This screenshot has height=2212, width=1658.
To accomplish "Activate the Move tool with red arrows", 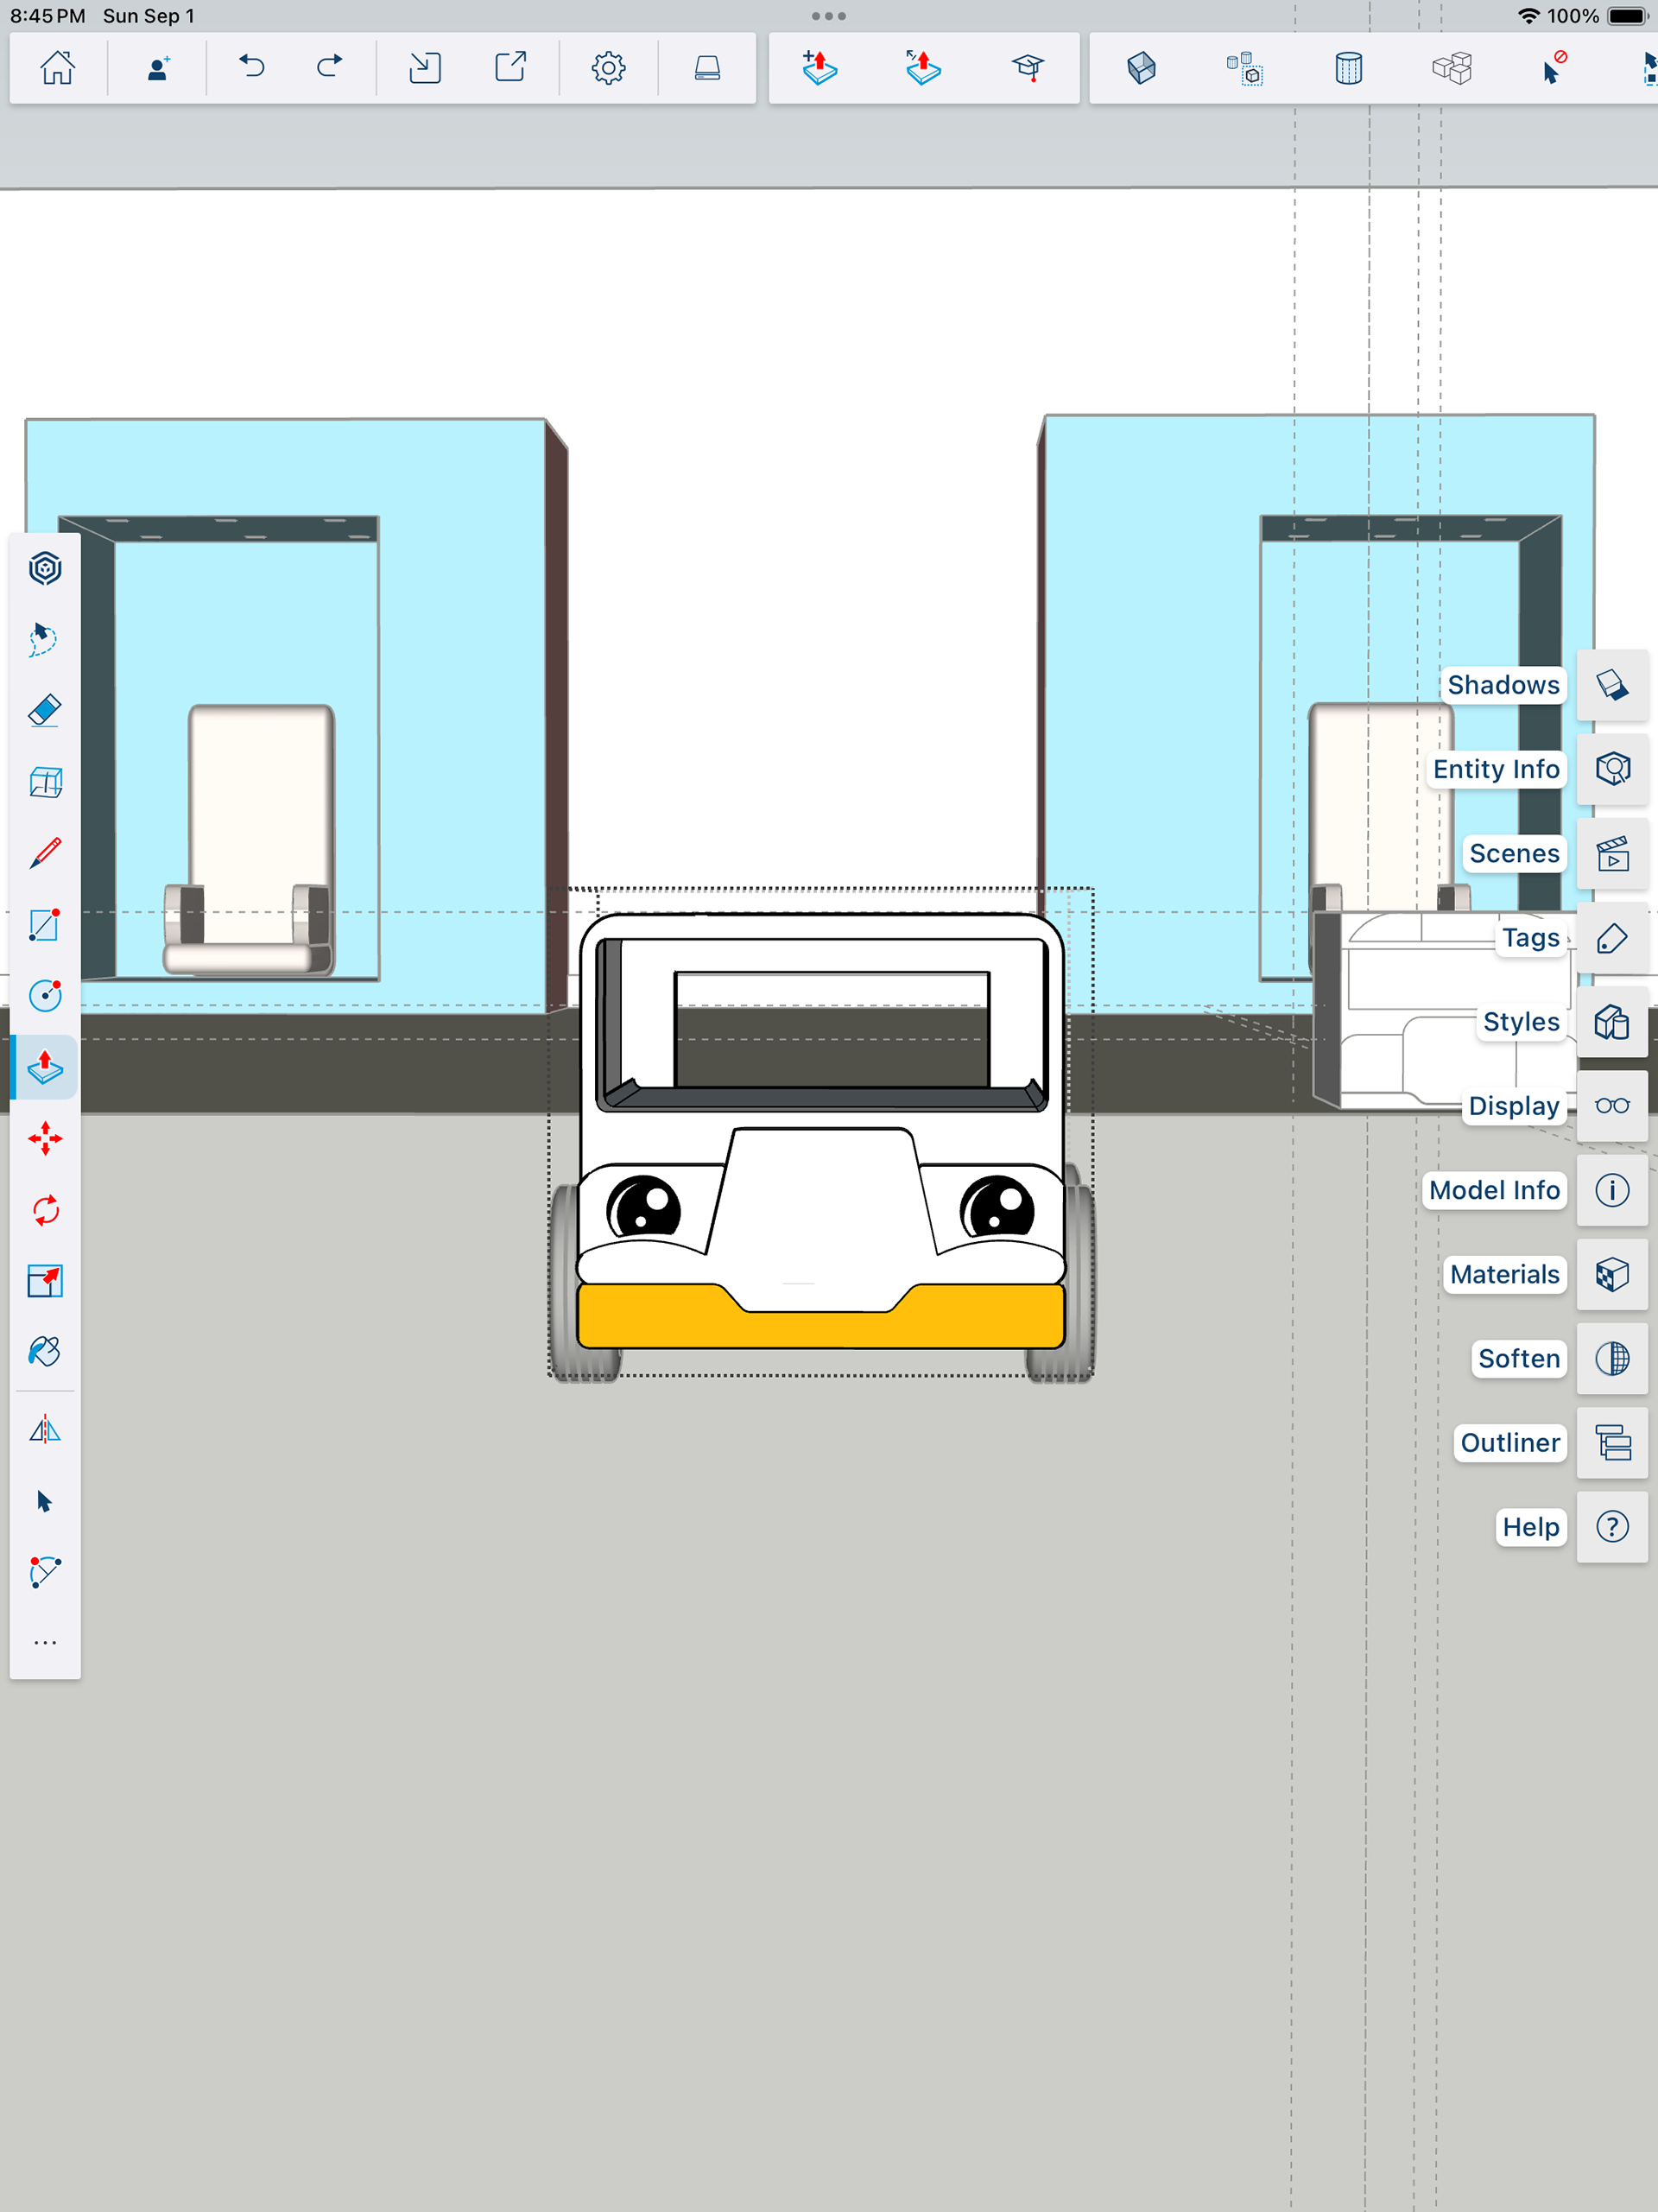I will (45, 1139).
